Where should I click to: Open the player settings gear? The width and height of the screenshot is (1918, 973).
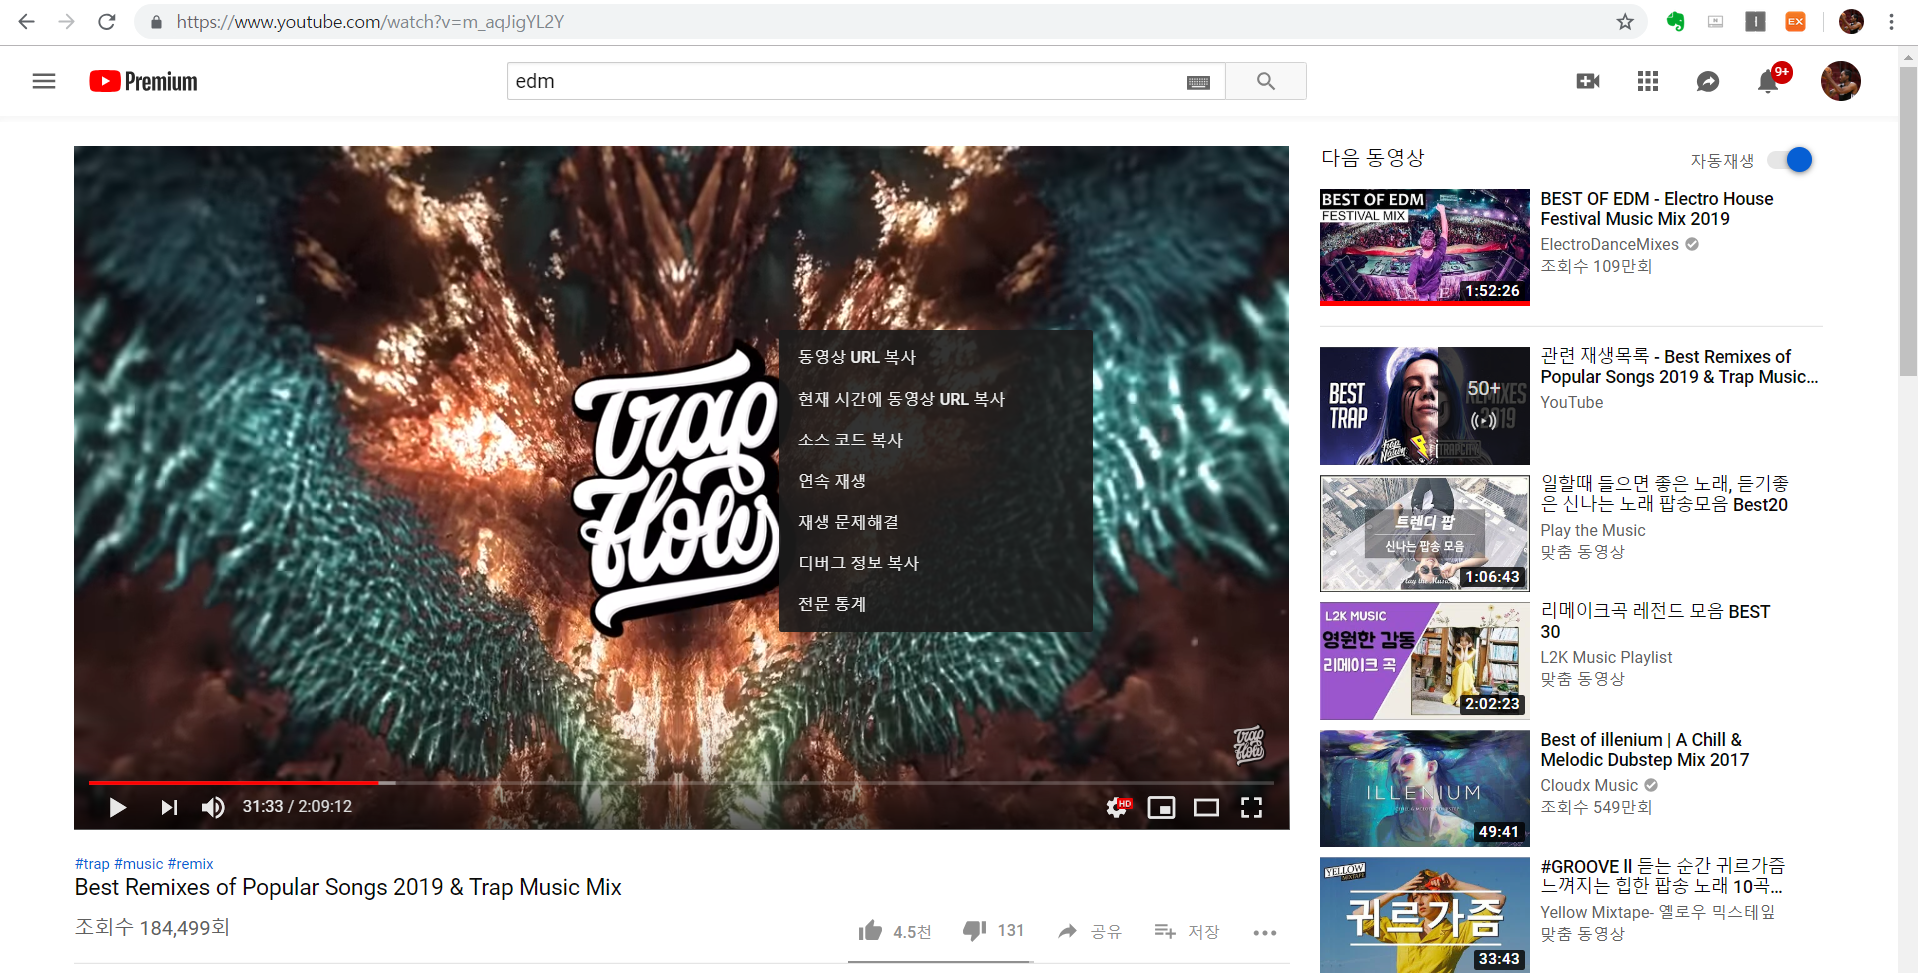tap(1118, 807)
